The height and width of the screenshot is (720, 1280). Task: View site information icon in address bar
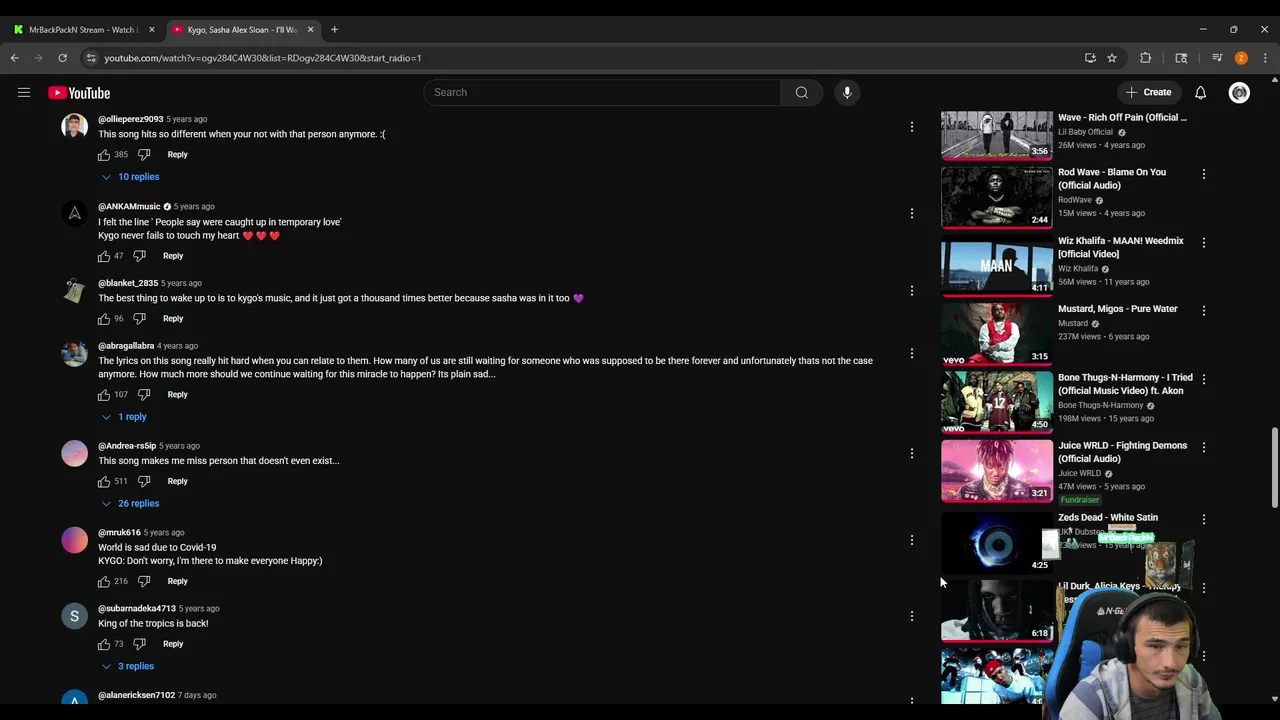pos(91,58)
